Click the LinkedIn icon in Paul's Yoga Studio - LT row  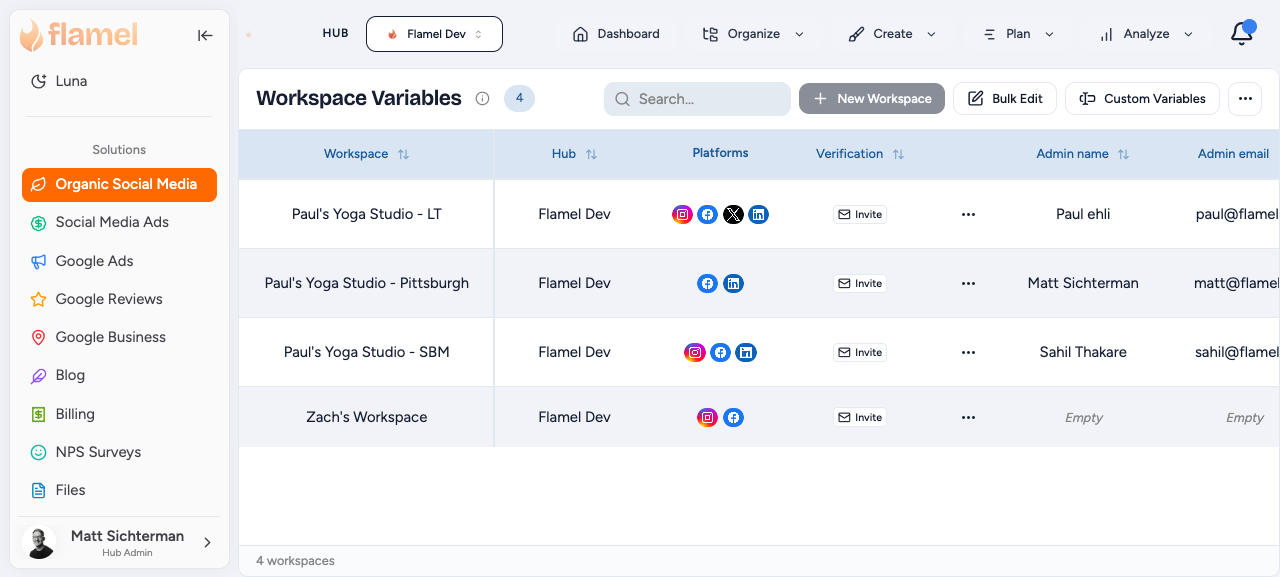[758, 214]
